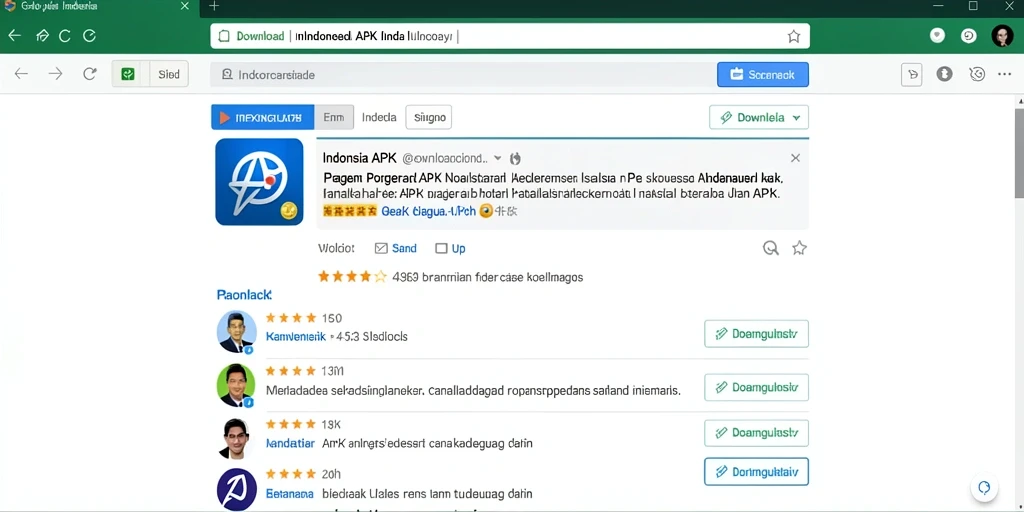Open the green-background reviewer avatar
This screenshot has width=1024, height=512.
236,384
